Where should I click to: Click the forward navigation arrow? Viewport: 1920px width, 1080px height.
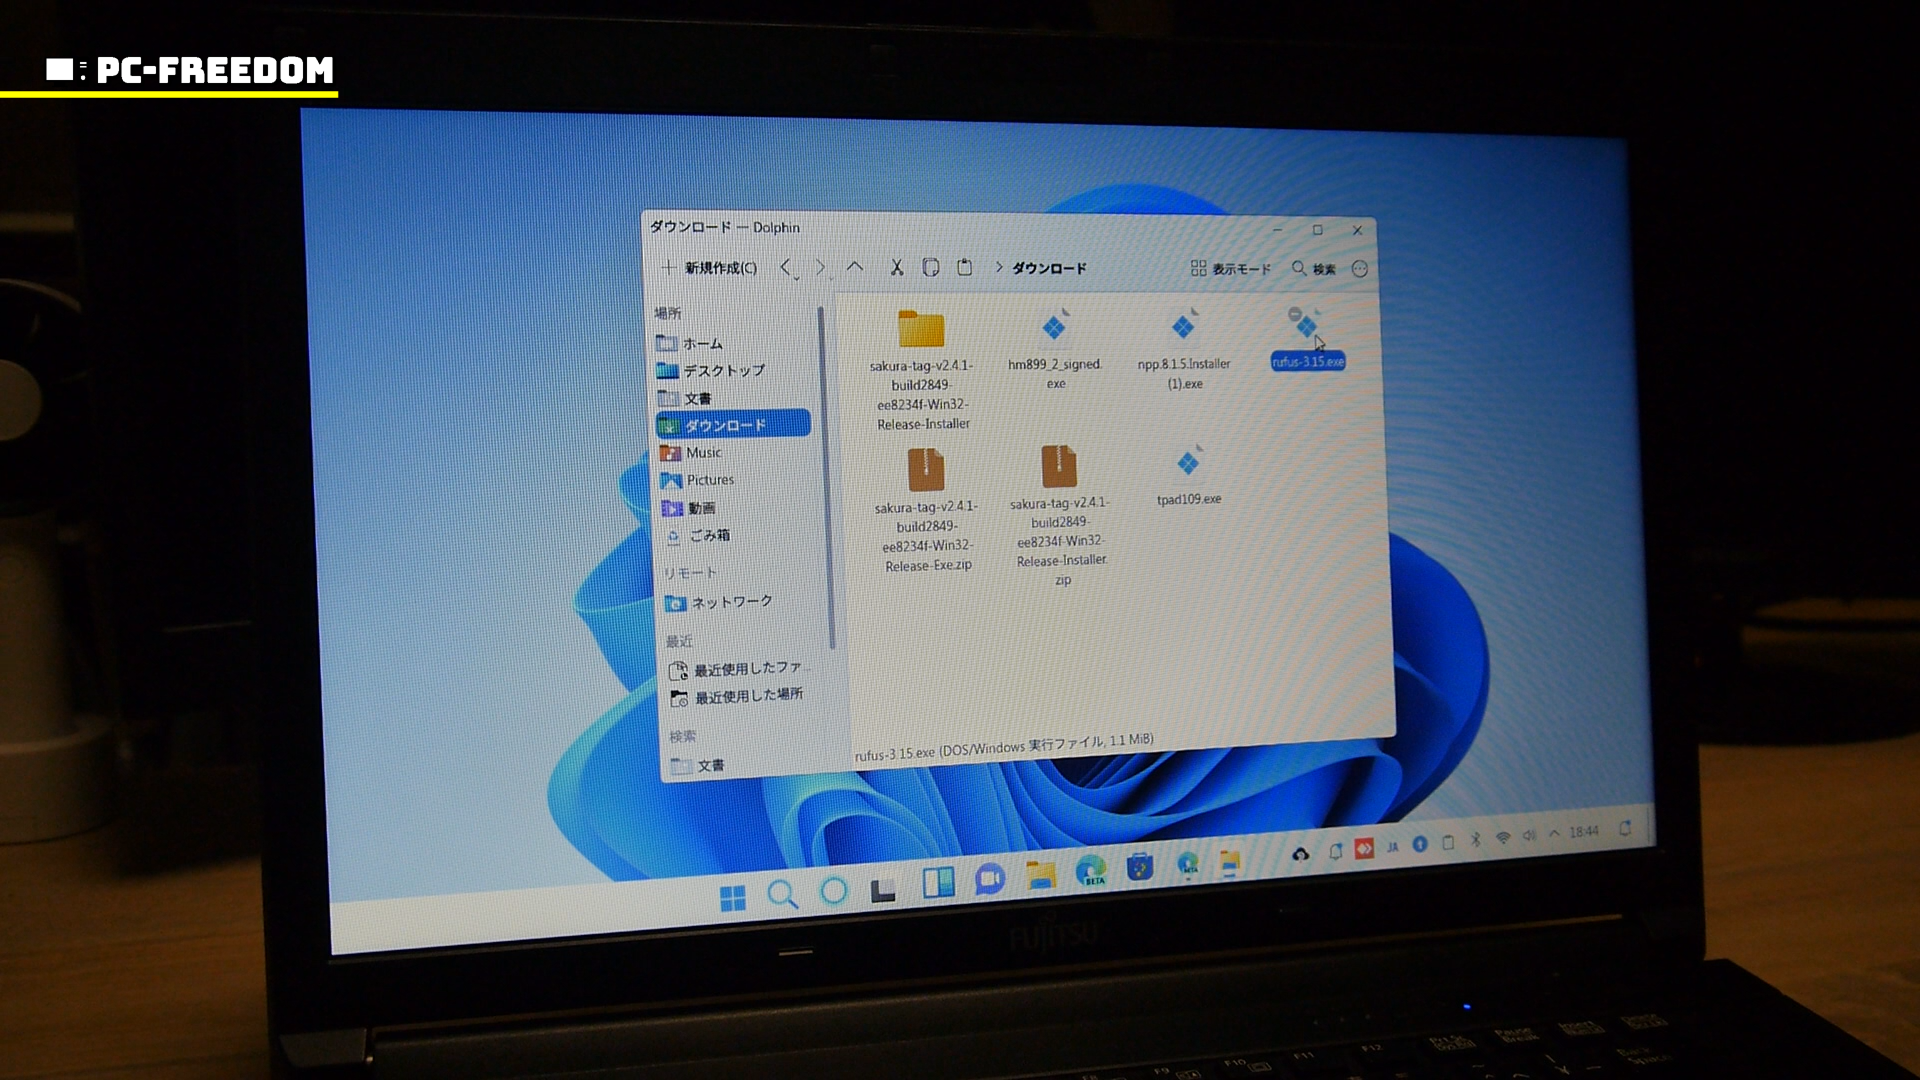[x=820, y=267]
